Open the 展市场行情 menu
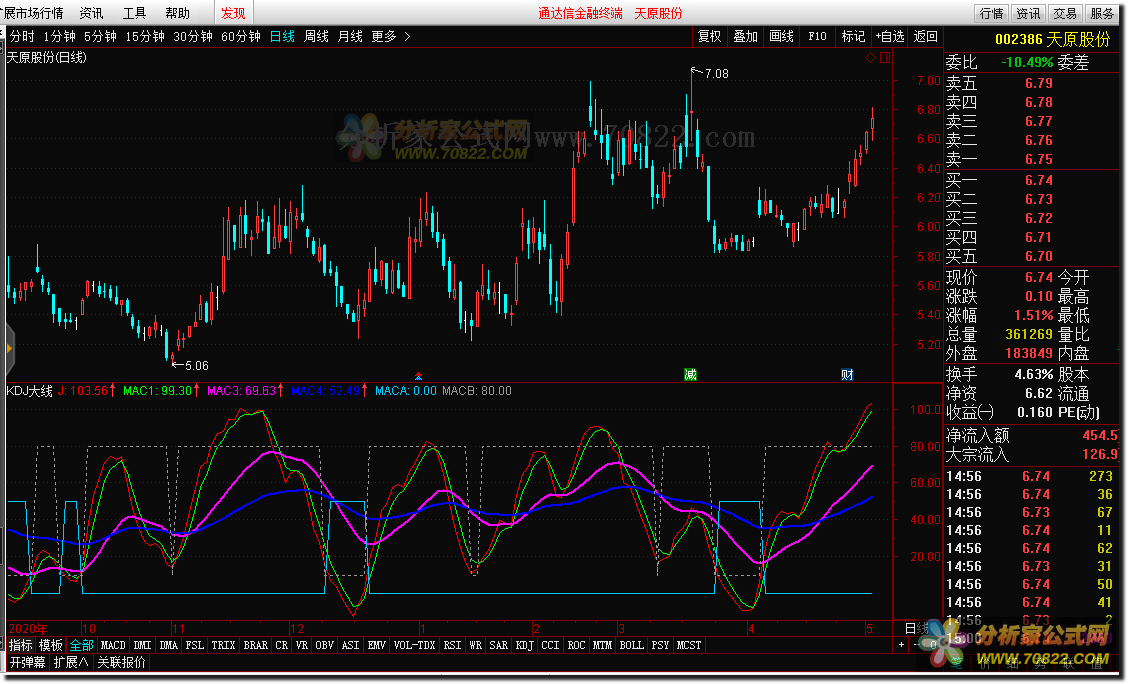Viewport: 1129px width, 684px height. click(x=33, y=13)
